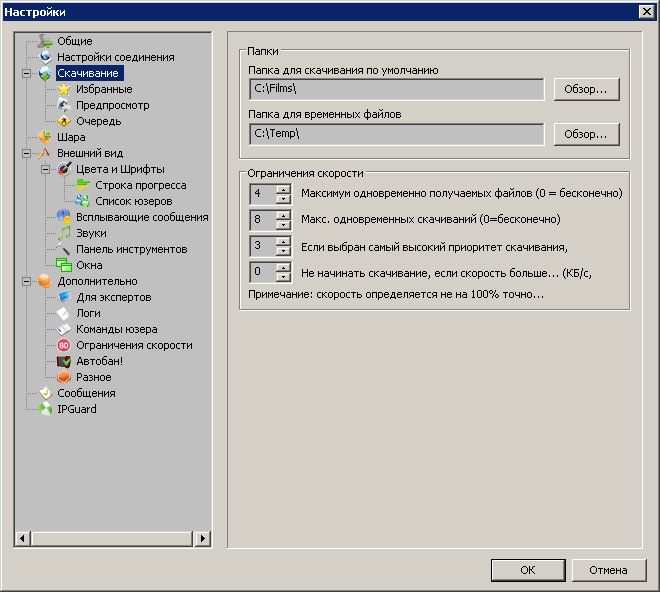
Task: Decrease maximum simultaneously received files value
Action: [284, 199]
